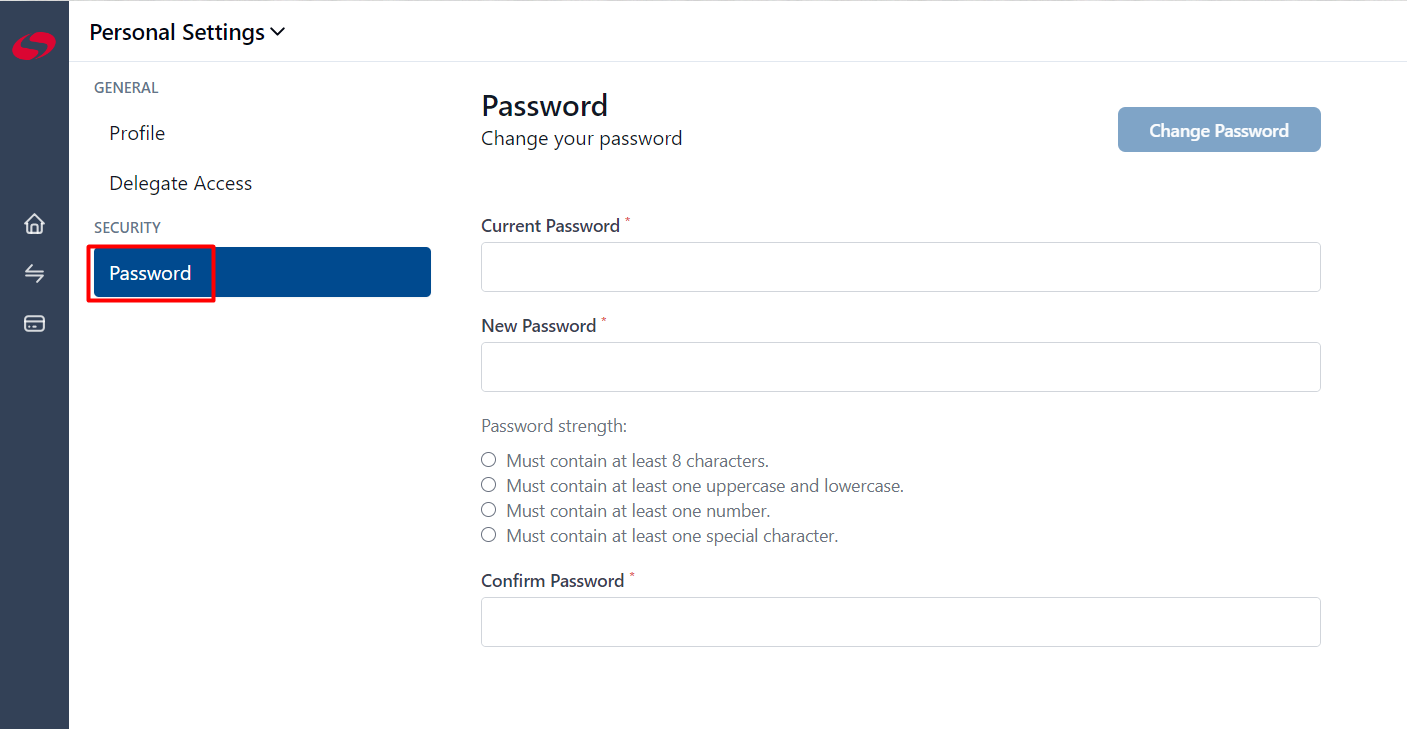Click the Password page heading
The height and width of the screenshot is (729, 1407).
pyautogui.click(x=544, y=106)
